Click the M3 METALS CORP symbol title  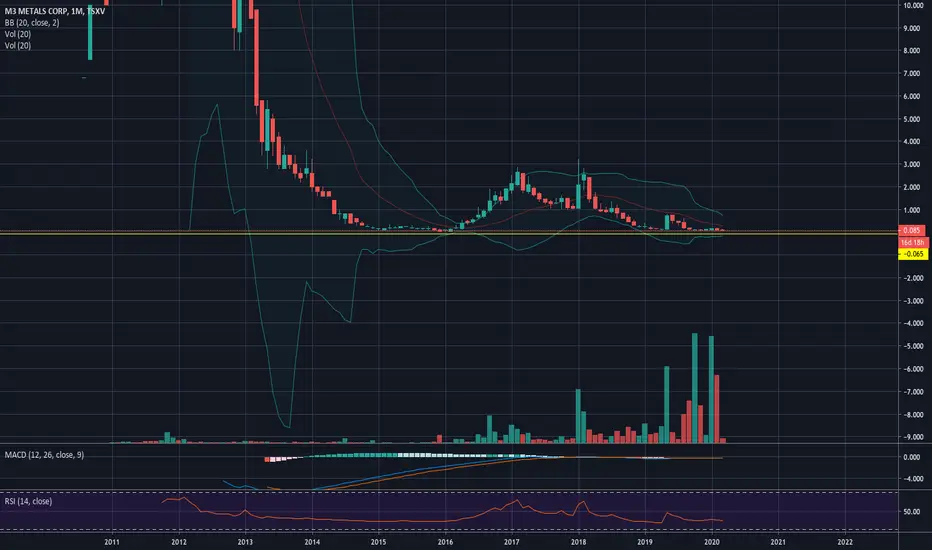tap(55, 11)
